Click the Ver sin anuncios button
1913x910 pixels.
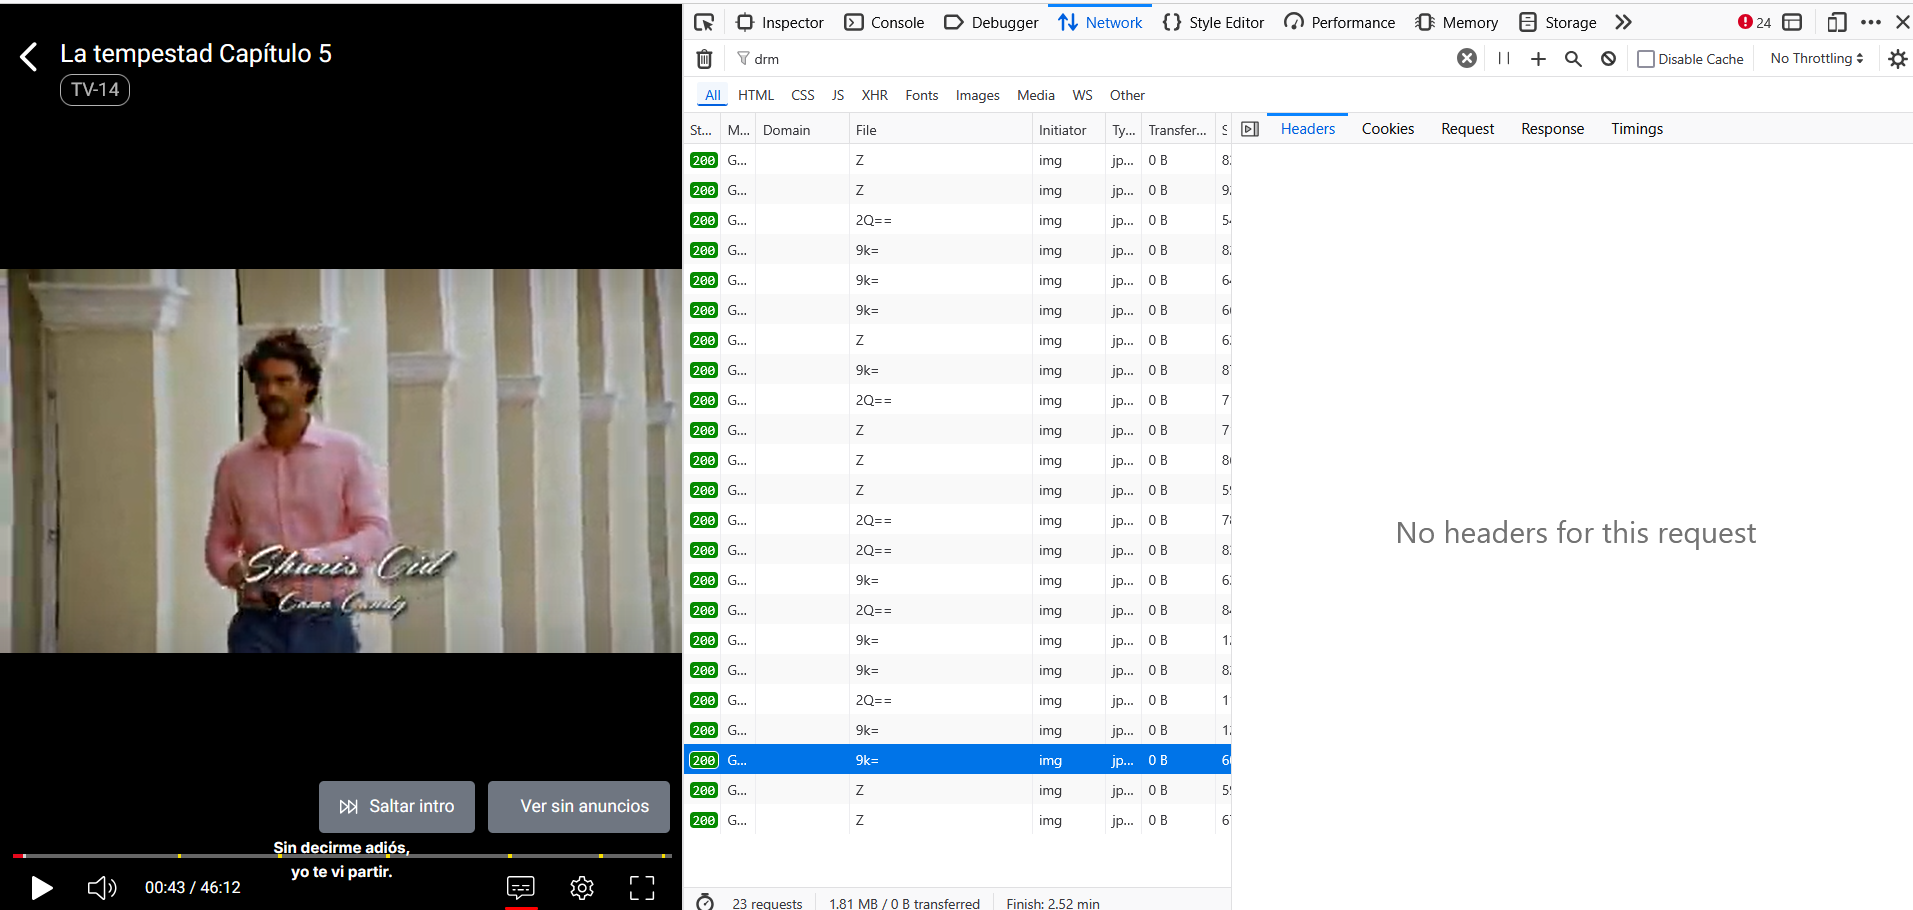579,806
